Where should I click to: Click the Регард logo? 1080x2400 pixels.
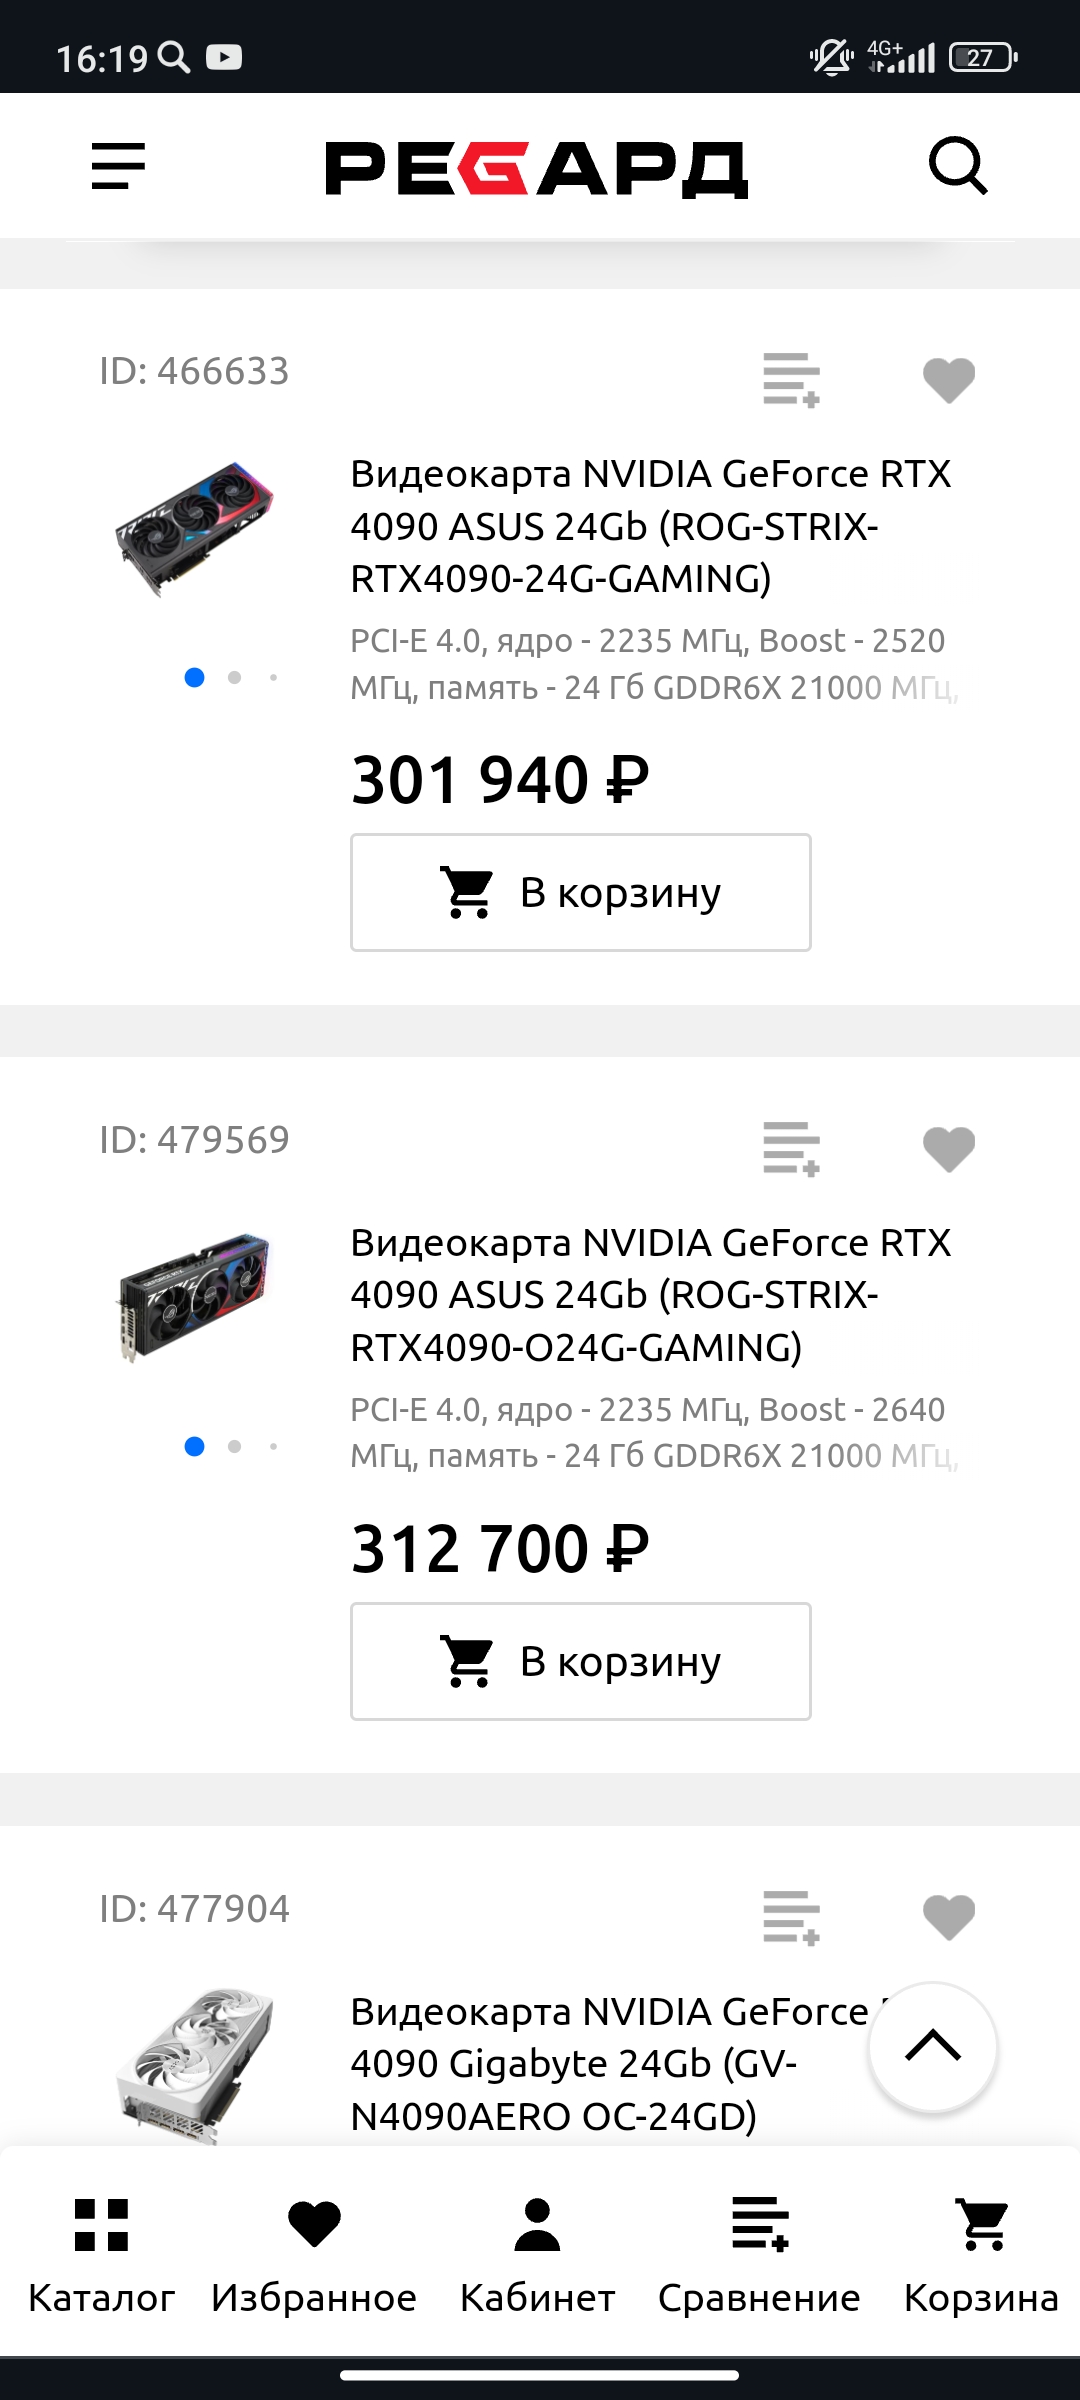click(537, 169)
